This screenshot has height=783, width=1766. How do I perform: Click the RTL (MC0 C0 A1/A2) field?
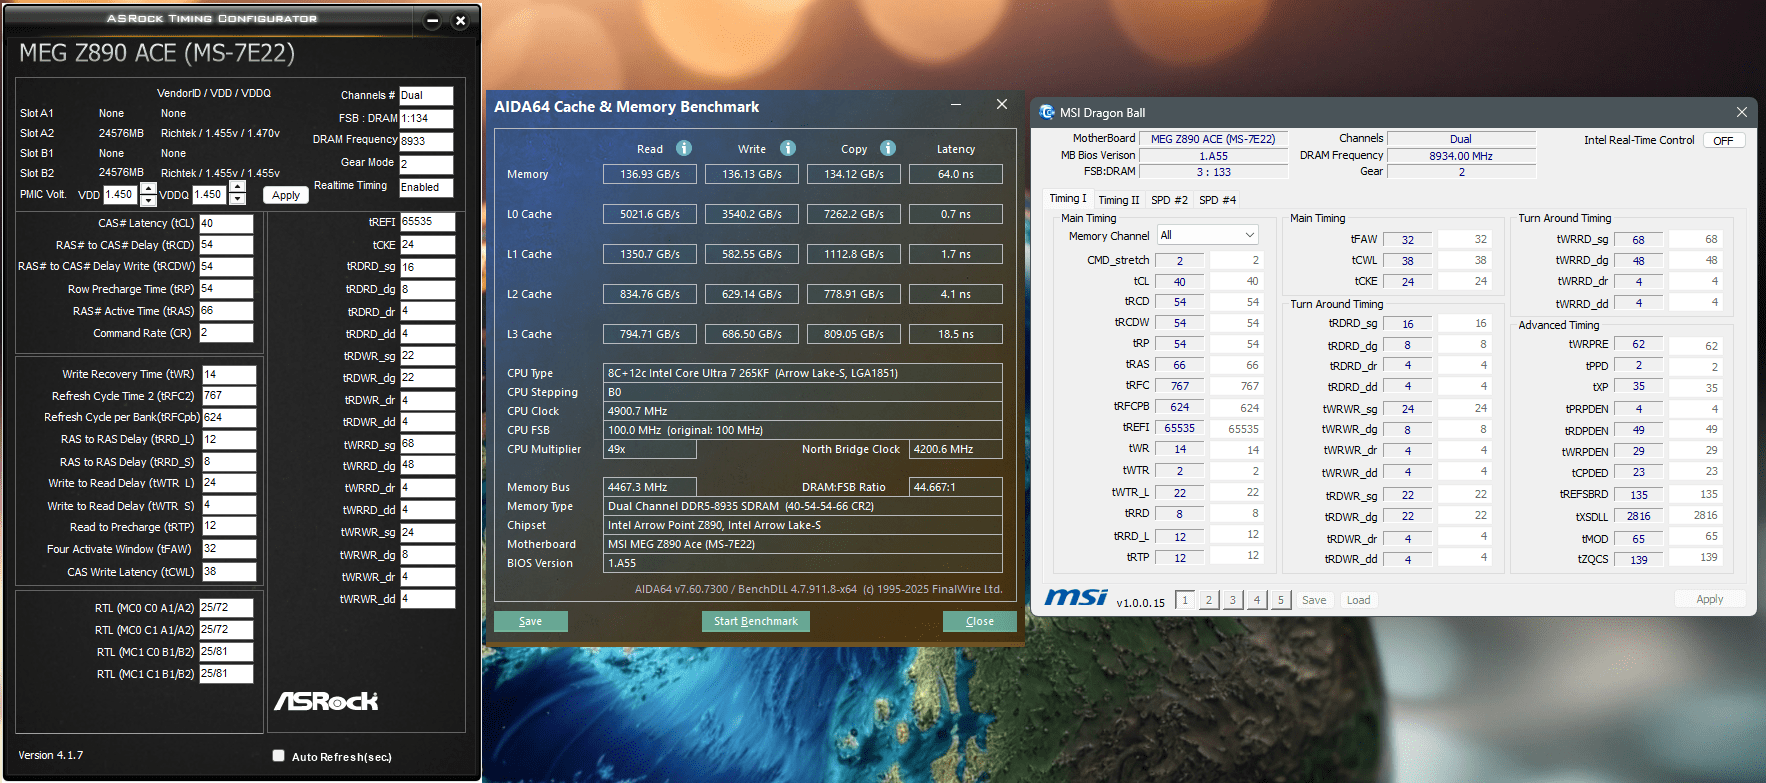[226, 607]
